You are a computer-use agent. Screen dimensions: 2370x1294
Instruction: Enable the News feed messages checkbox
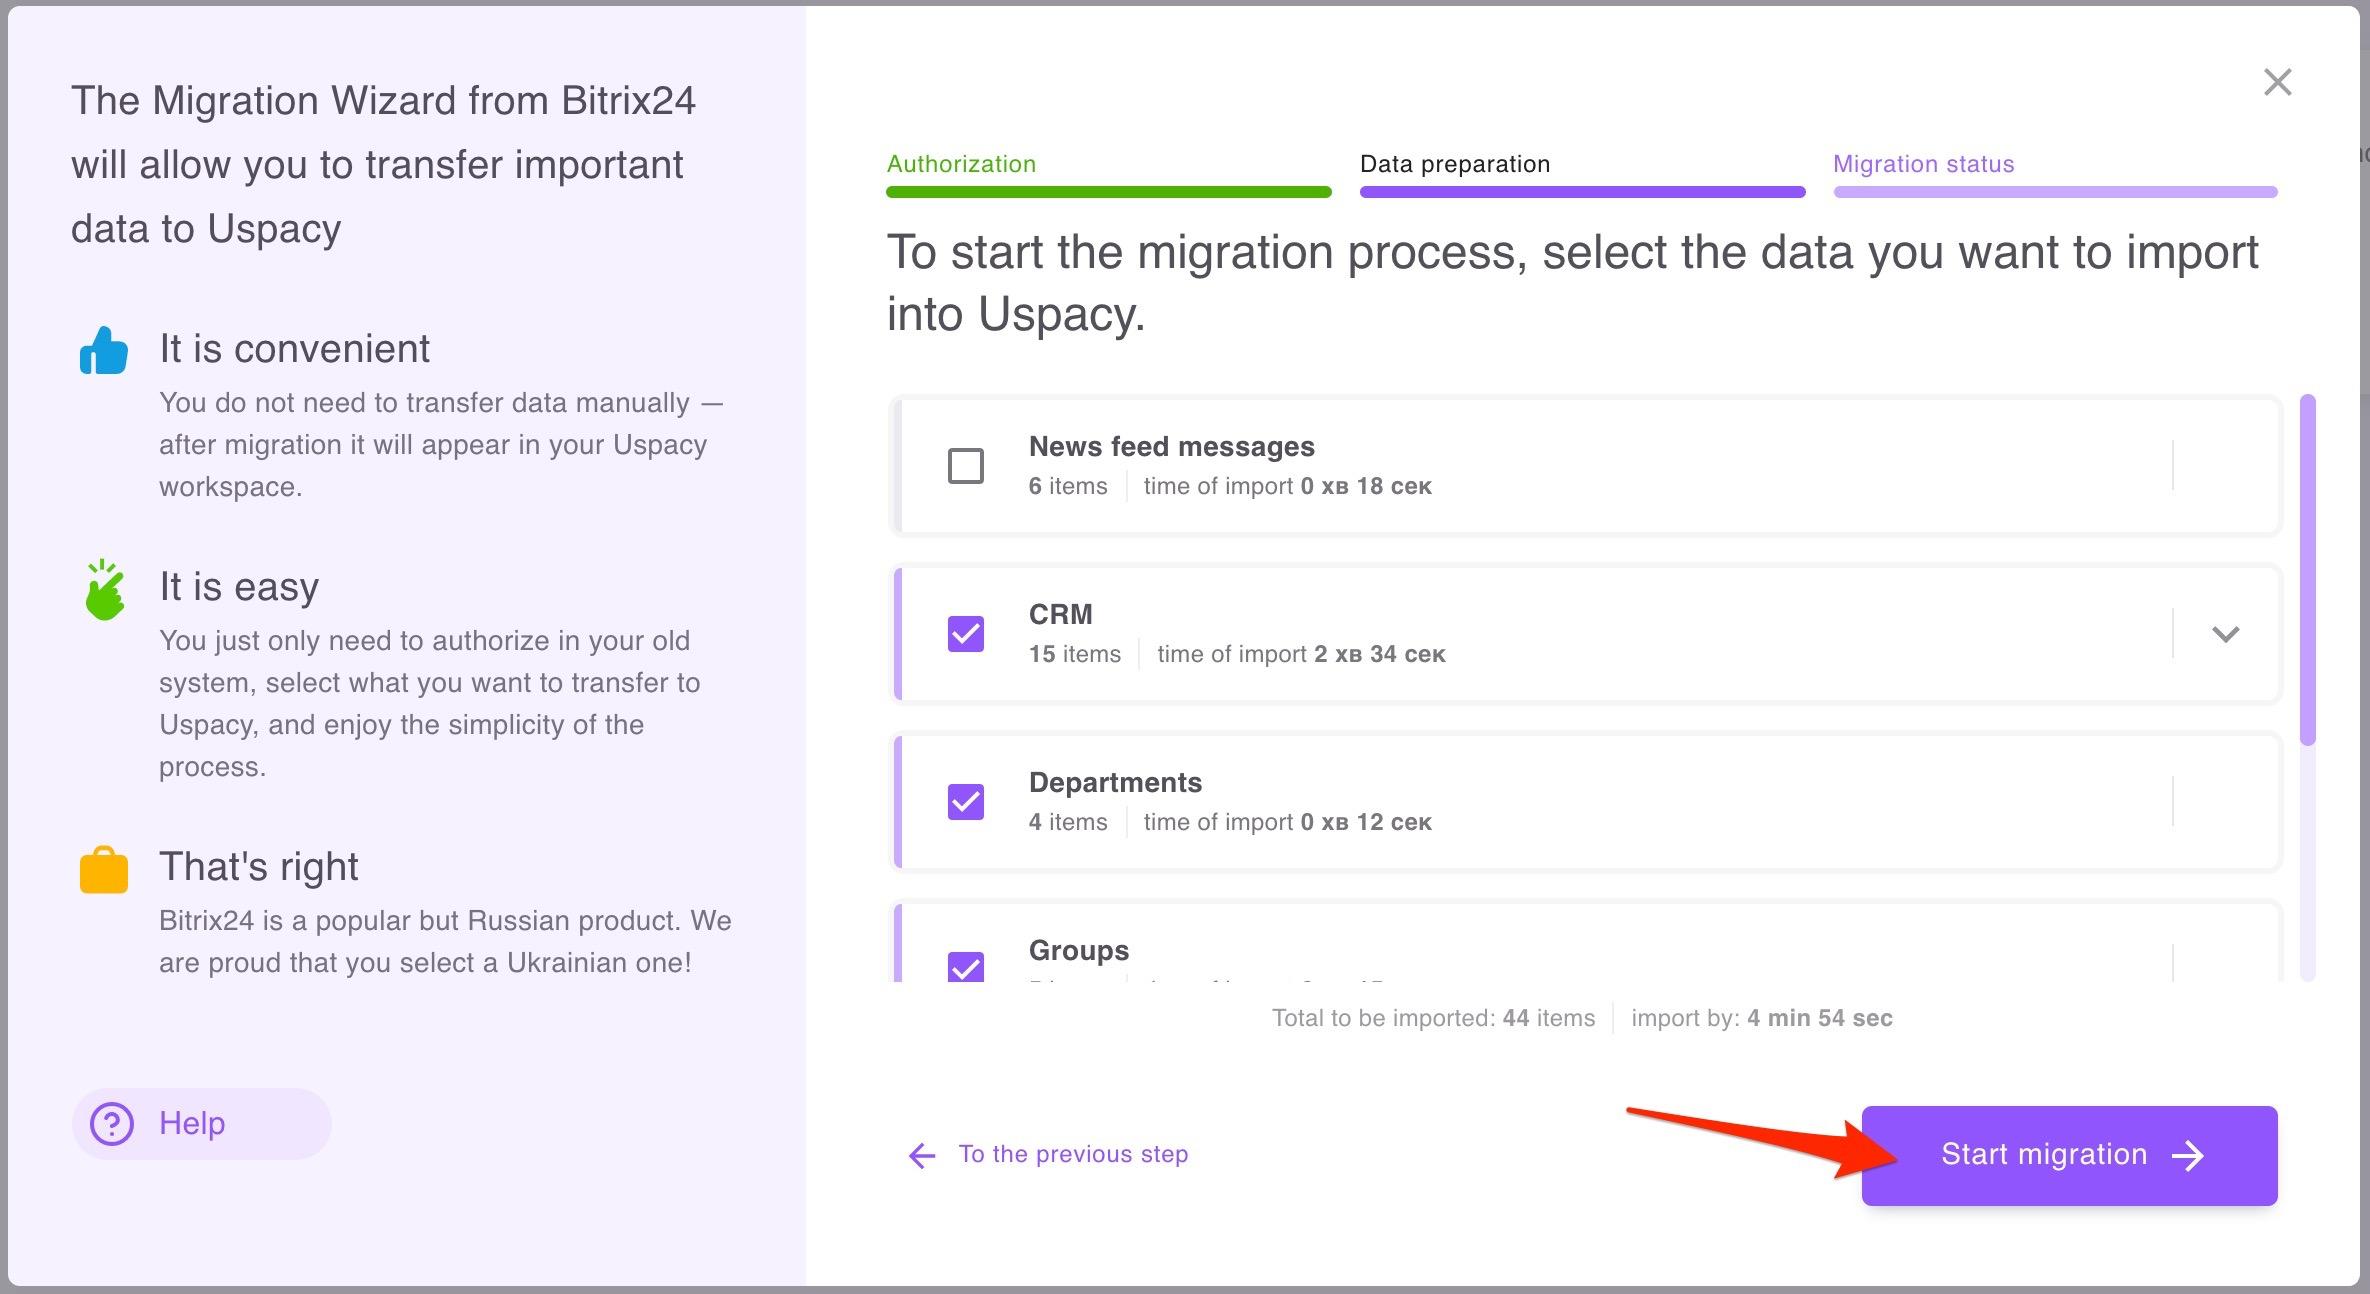click(965, 466)
